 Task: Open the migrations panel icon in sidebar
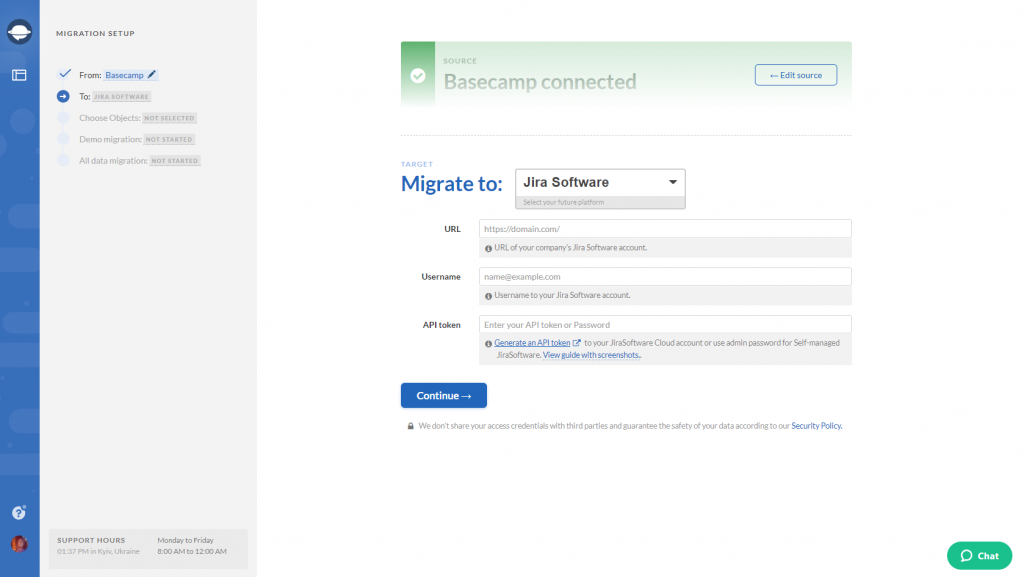19,73
